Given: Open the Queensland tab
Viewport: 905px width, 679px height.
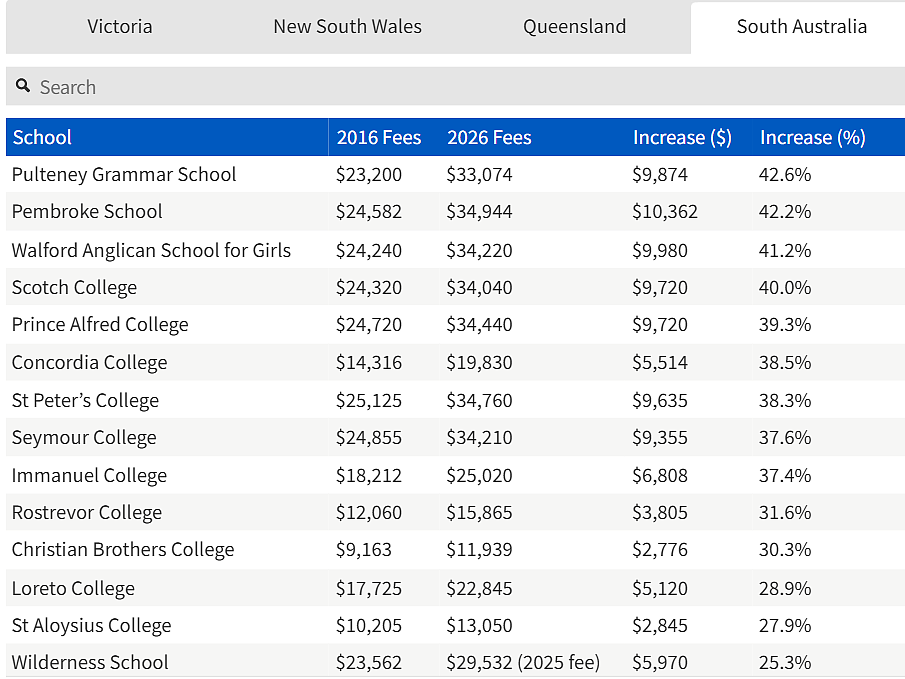Looking at the screenshot, I should point(574,27).
